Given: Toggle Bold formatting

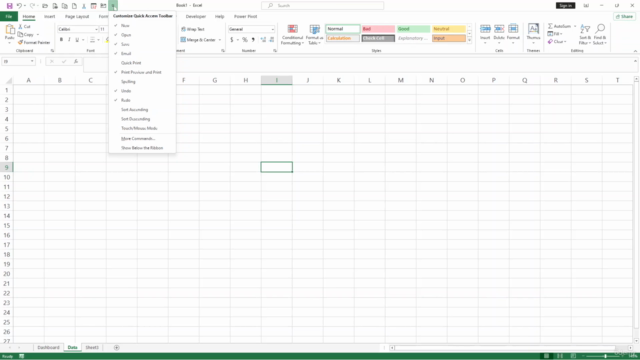Looking at the screenshot, I should 61,40.
